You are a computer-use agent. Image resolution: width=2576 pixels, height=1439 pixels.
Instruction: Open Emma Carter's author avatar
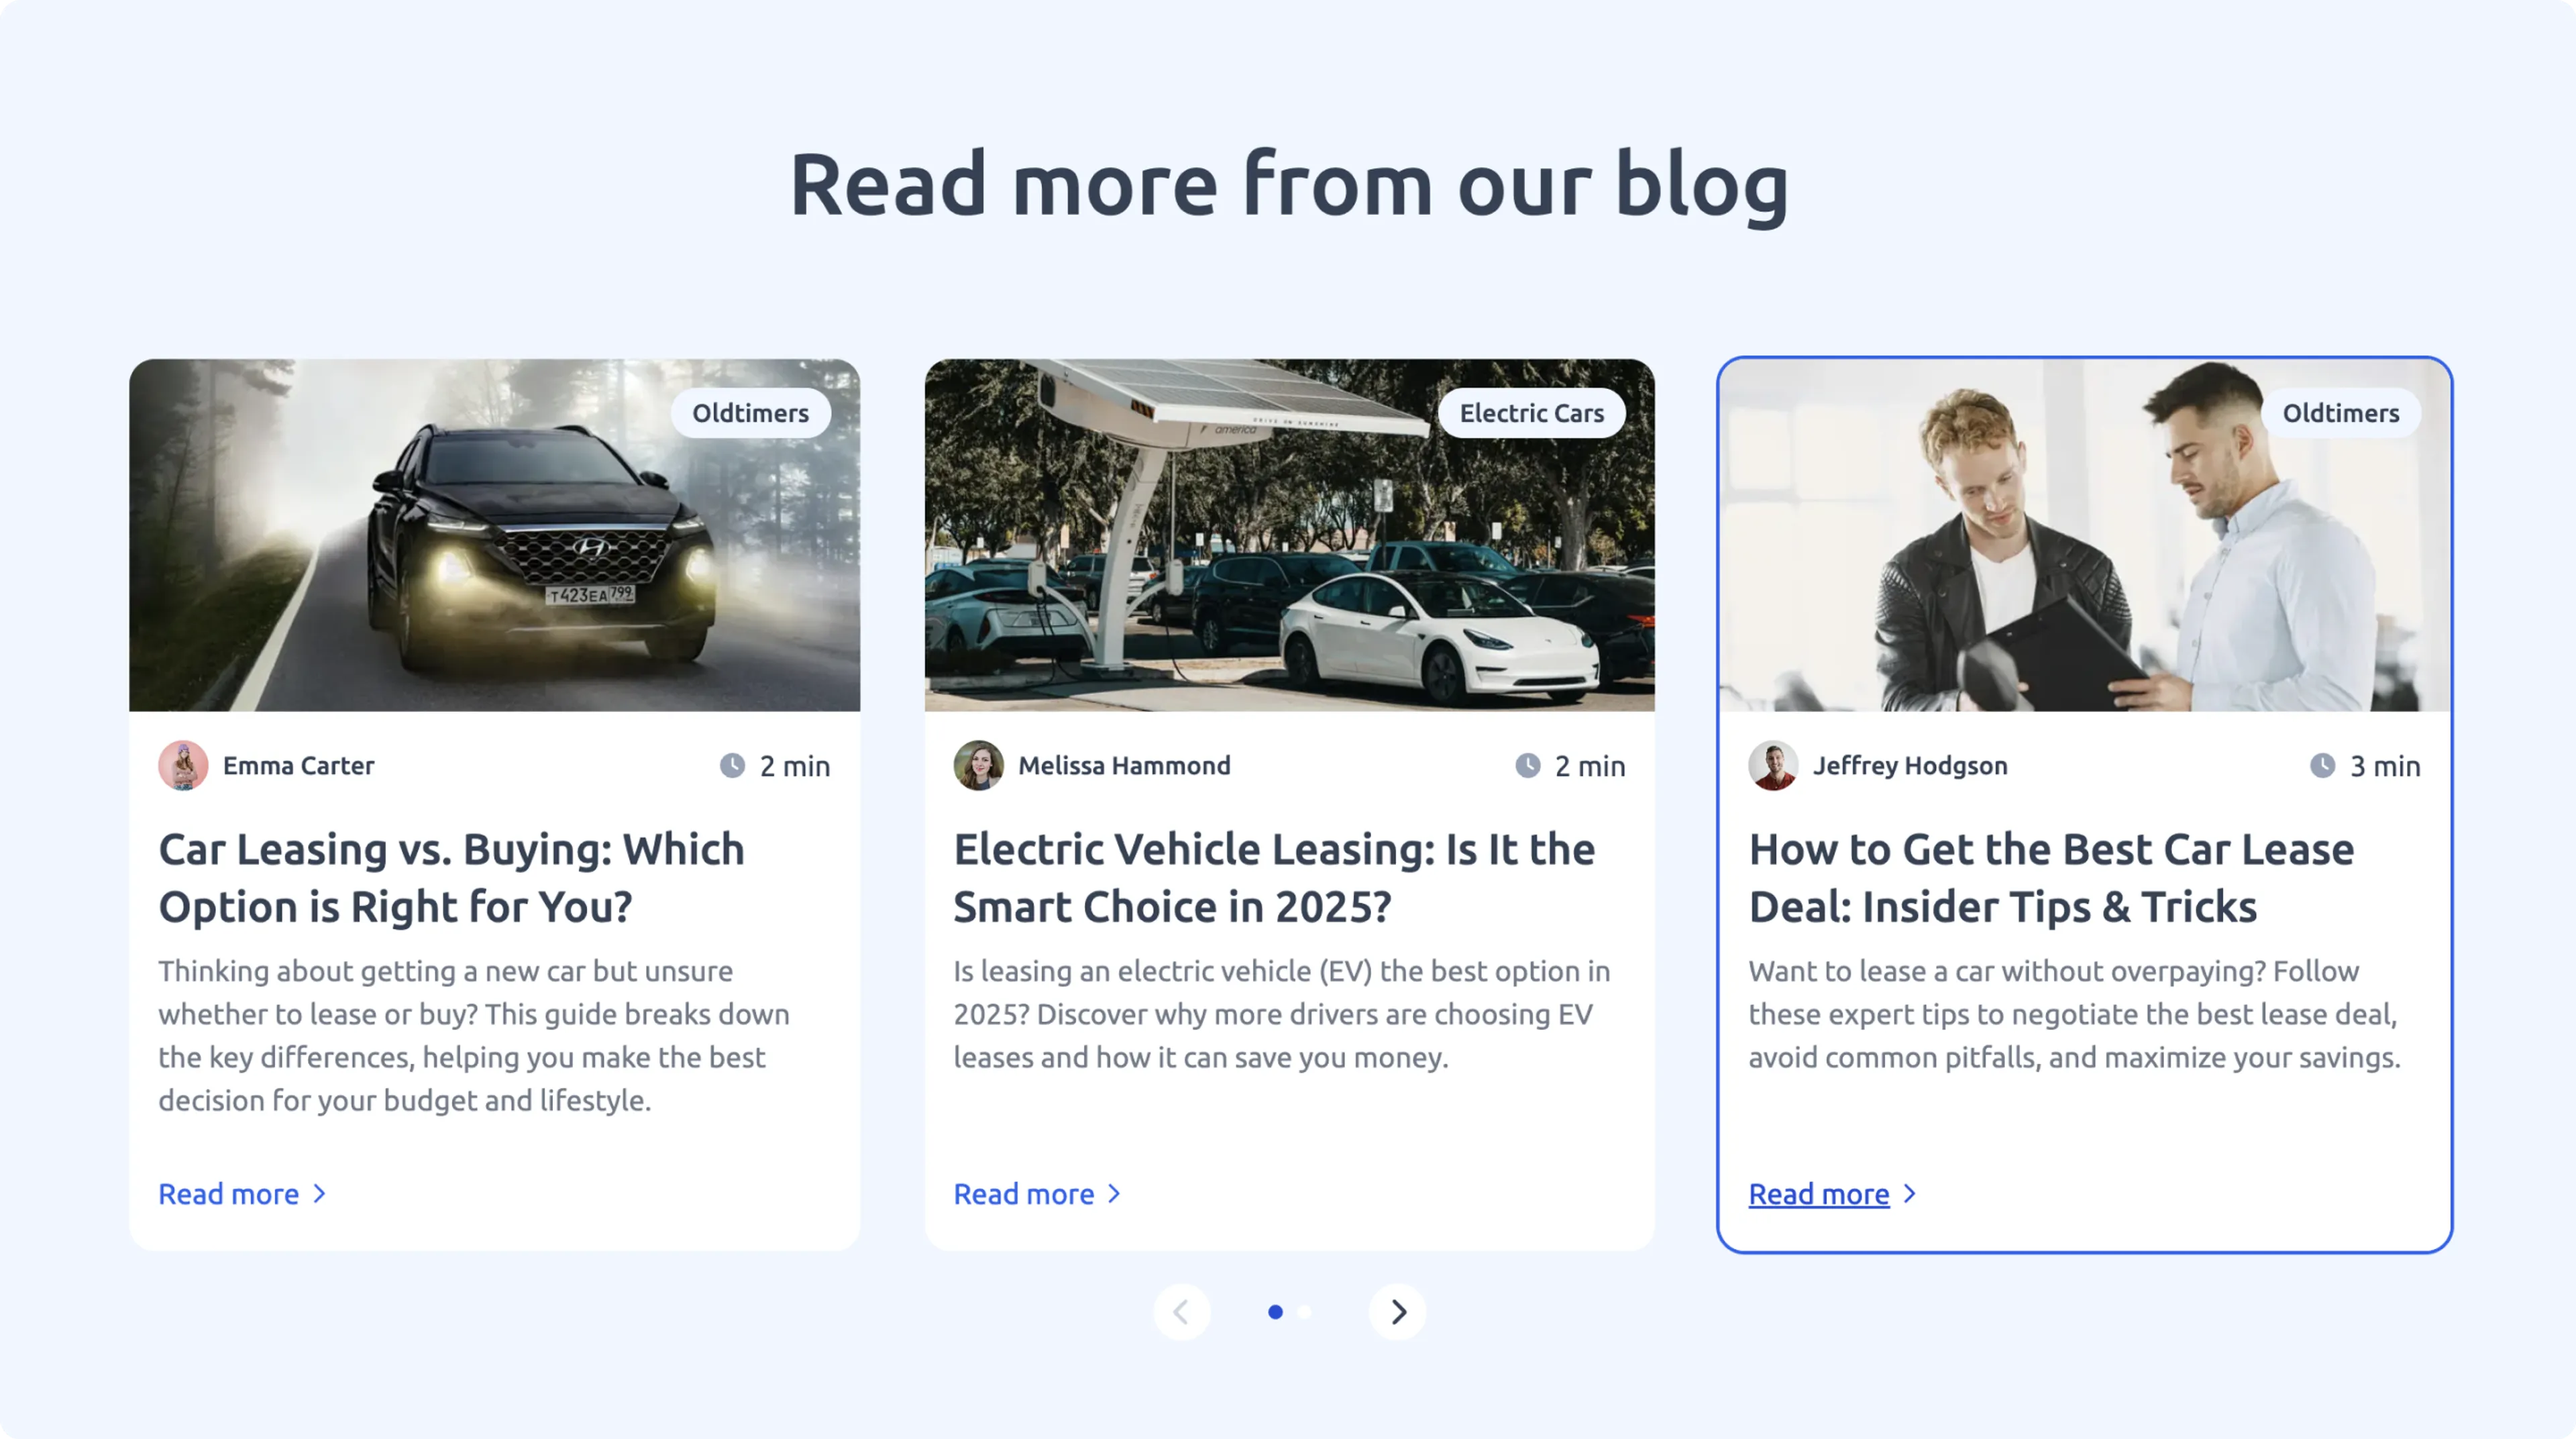(x=183, y=766)
